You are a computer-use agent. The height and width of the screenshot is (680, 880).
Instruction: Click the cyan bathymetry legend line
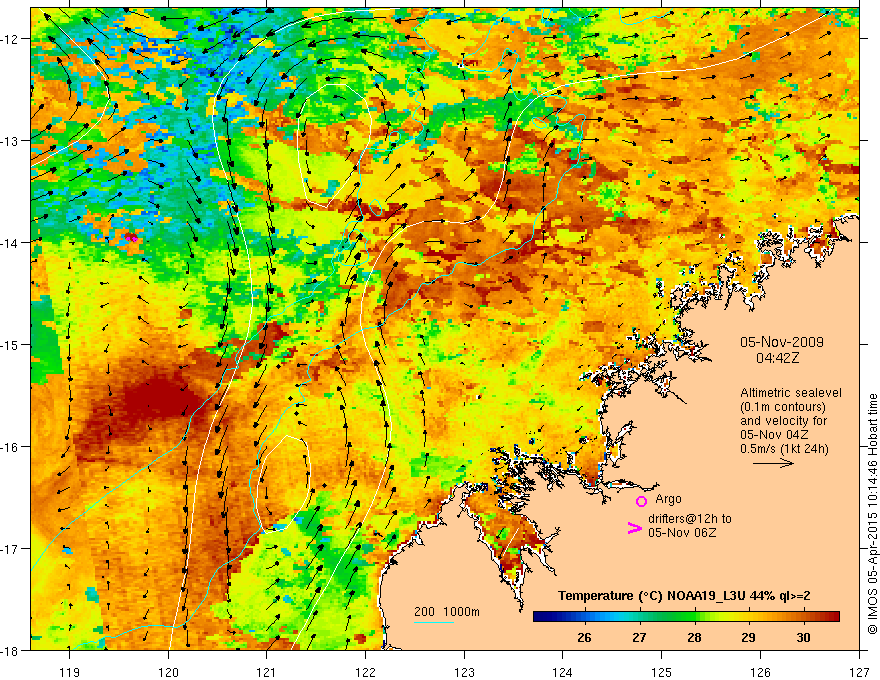(434, 622)
